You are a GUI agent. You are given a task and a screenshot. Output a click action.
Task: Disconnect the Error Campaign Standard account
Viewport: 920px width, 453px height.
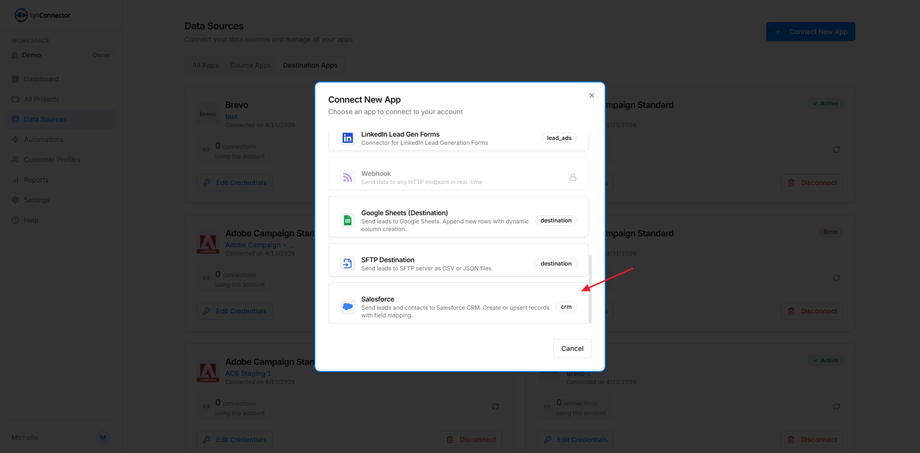click(x=812, y=311)
